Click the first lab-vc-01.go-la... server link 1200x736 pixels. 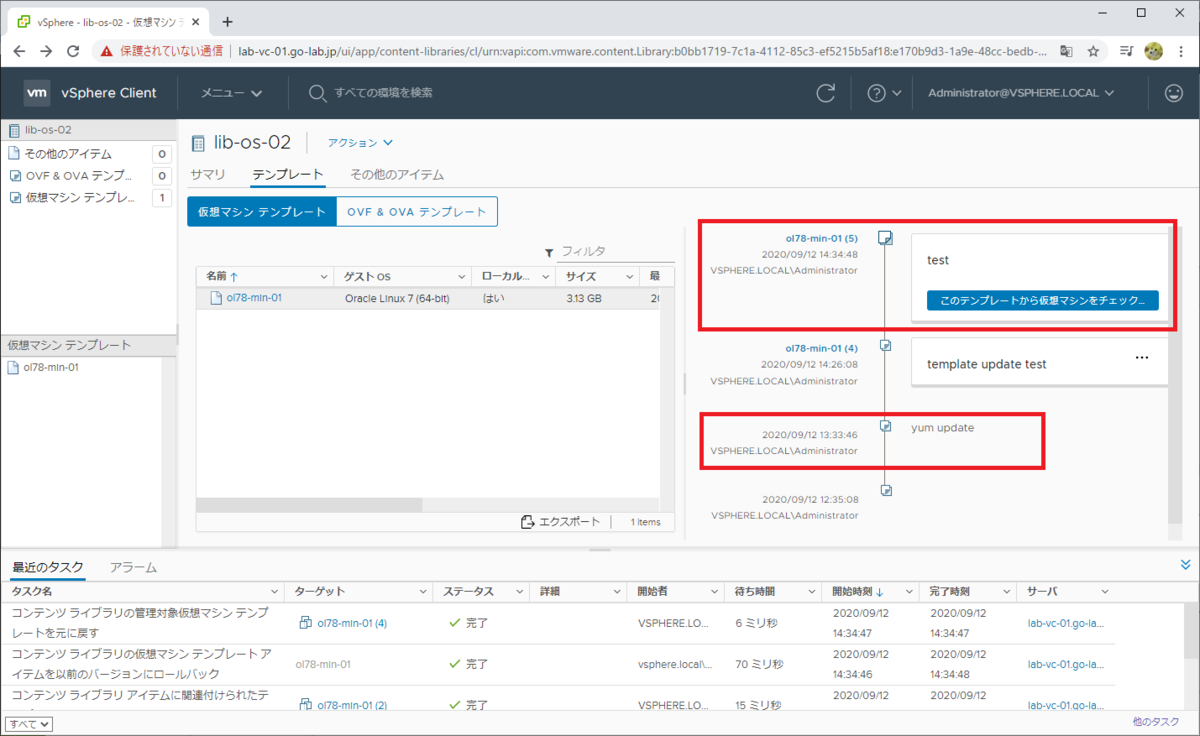tap(1066, 623)
